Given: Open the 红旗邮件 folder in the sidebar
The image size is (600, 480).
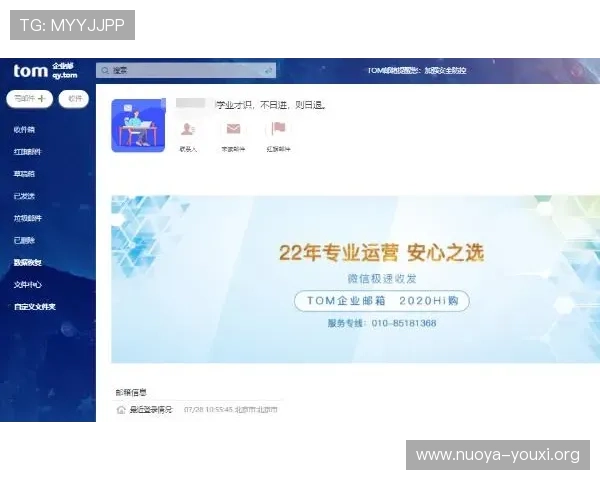Looking at the screenshot, I should (x=27, y=152).
